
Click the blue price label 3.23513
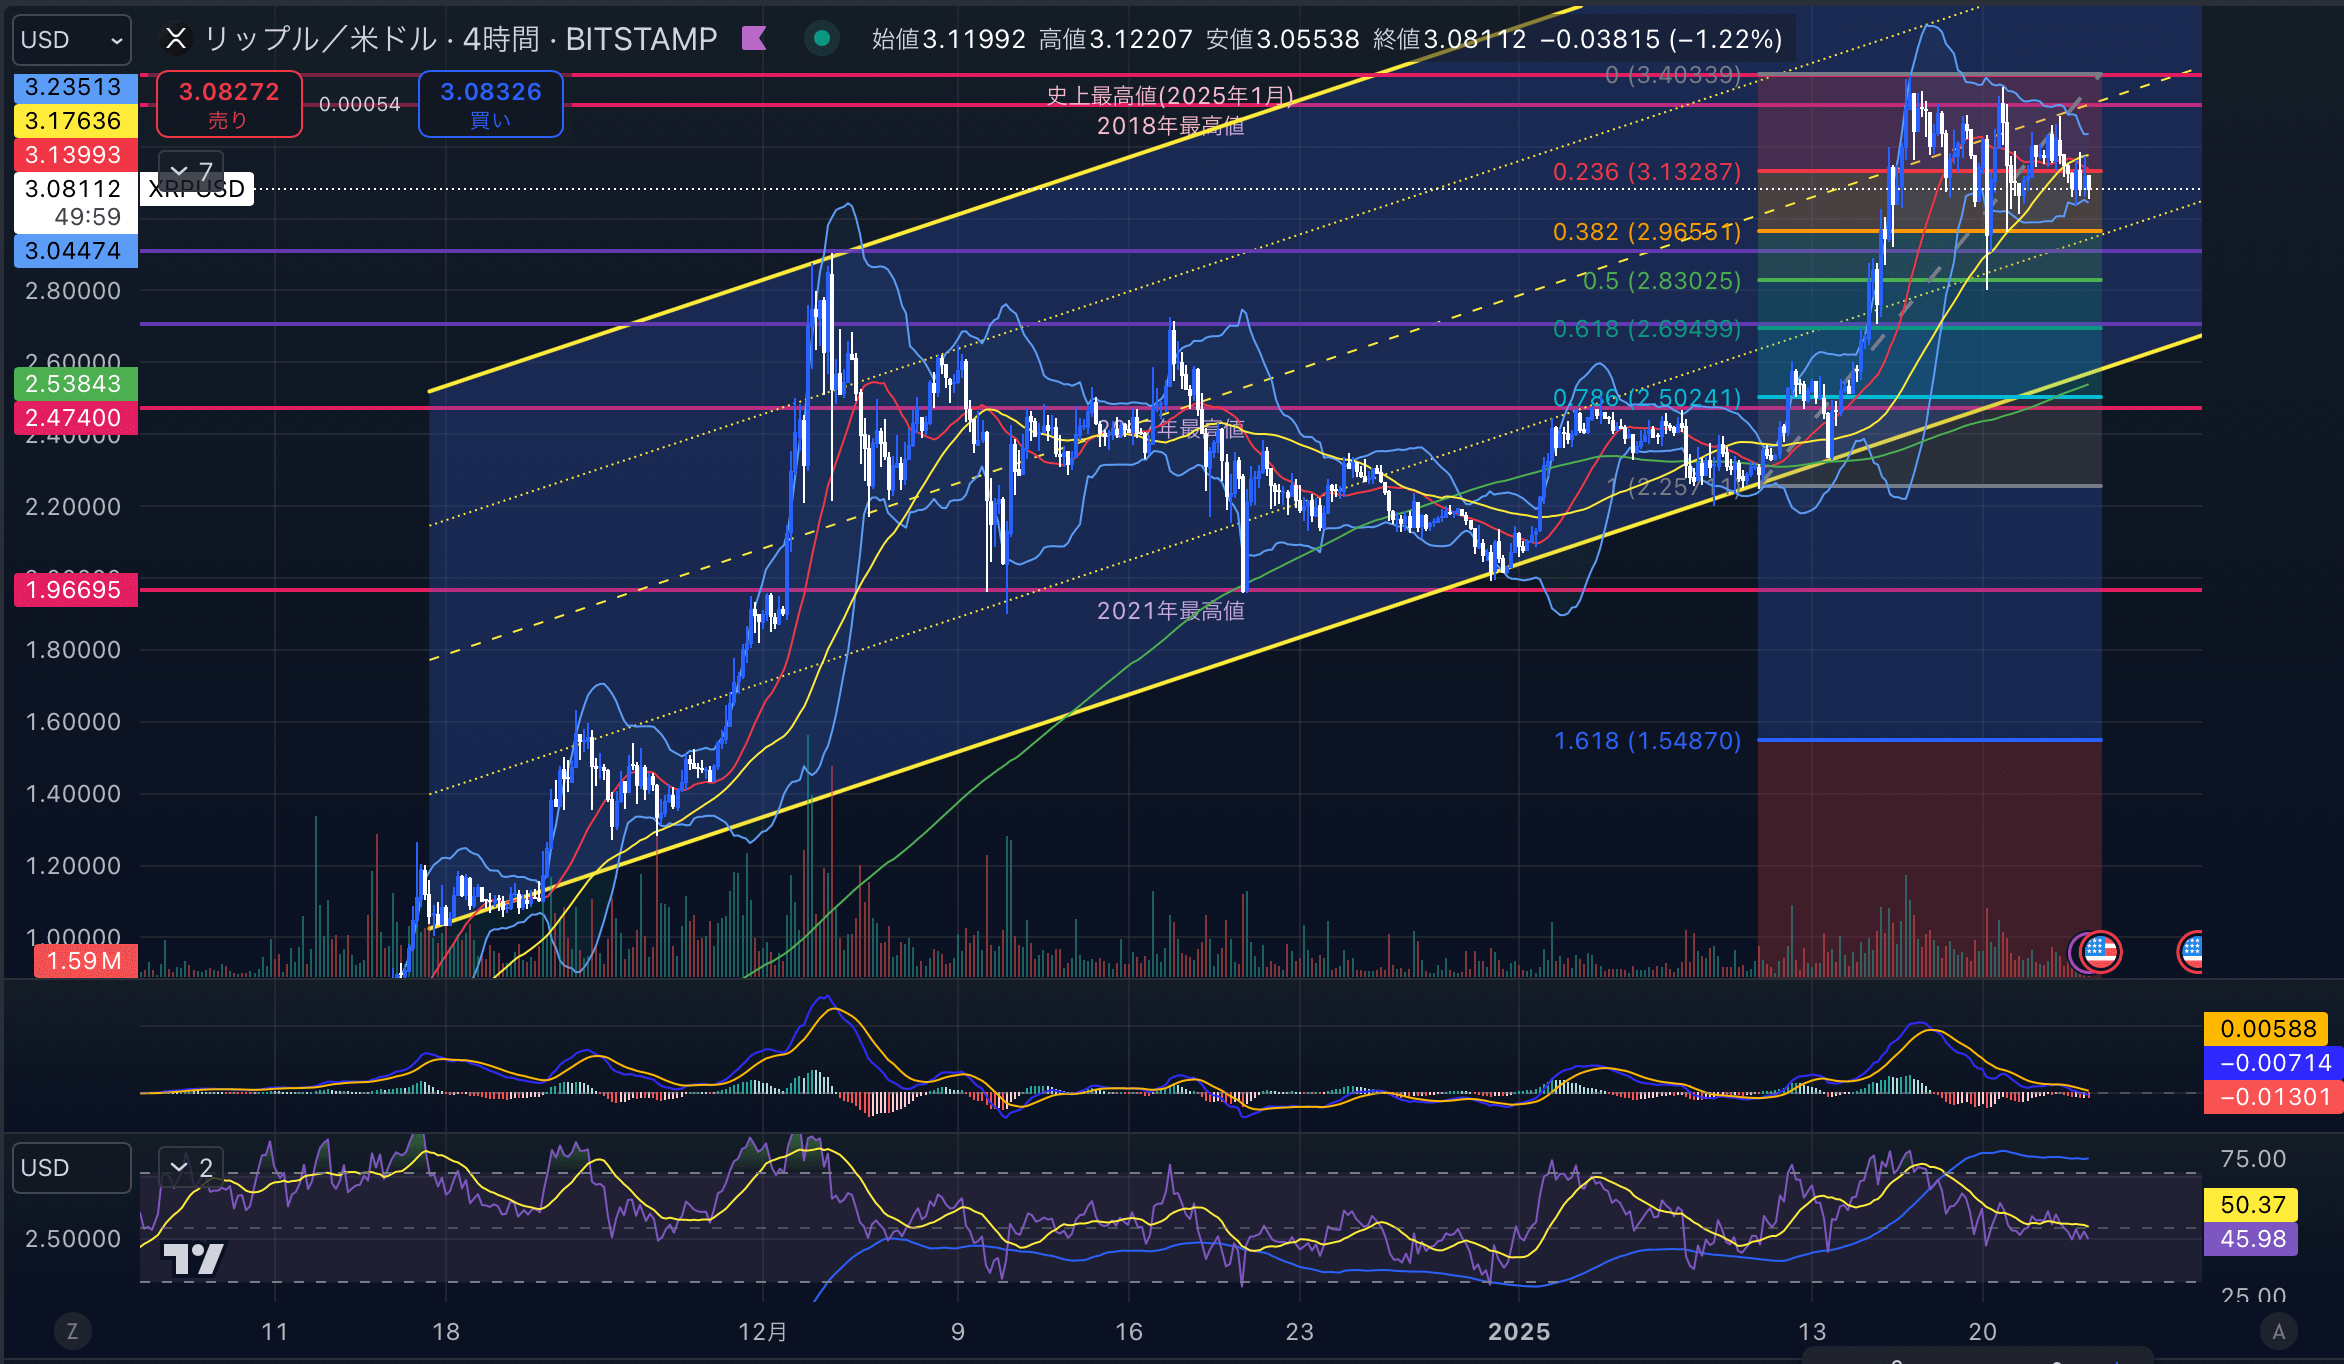75,87
